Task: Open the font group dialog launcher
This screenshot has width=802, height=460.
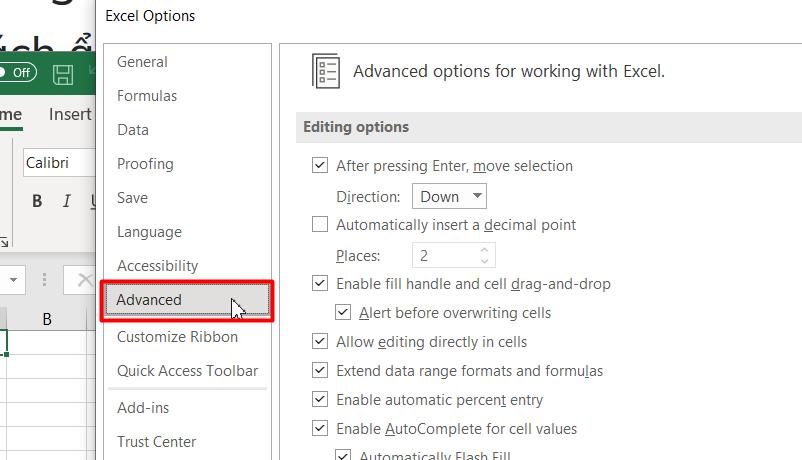Action: click(x=3, y=241)
